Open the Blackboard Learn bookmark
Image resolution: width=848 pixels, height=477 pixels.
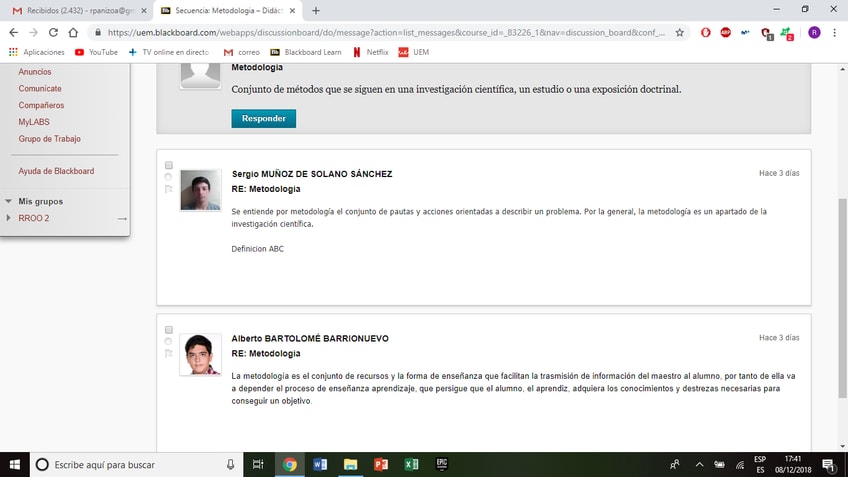[306, 52]
